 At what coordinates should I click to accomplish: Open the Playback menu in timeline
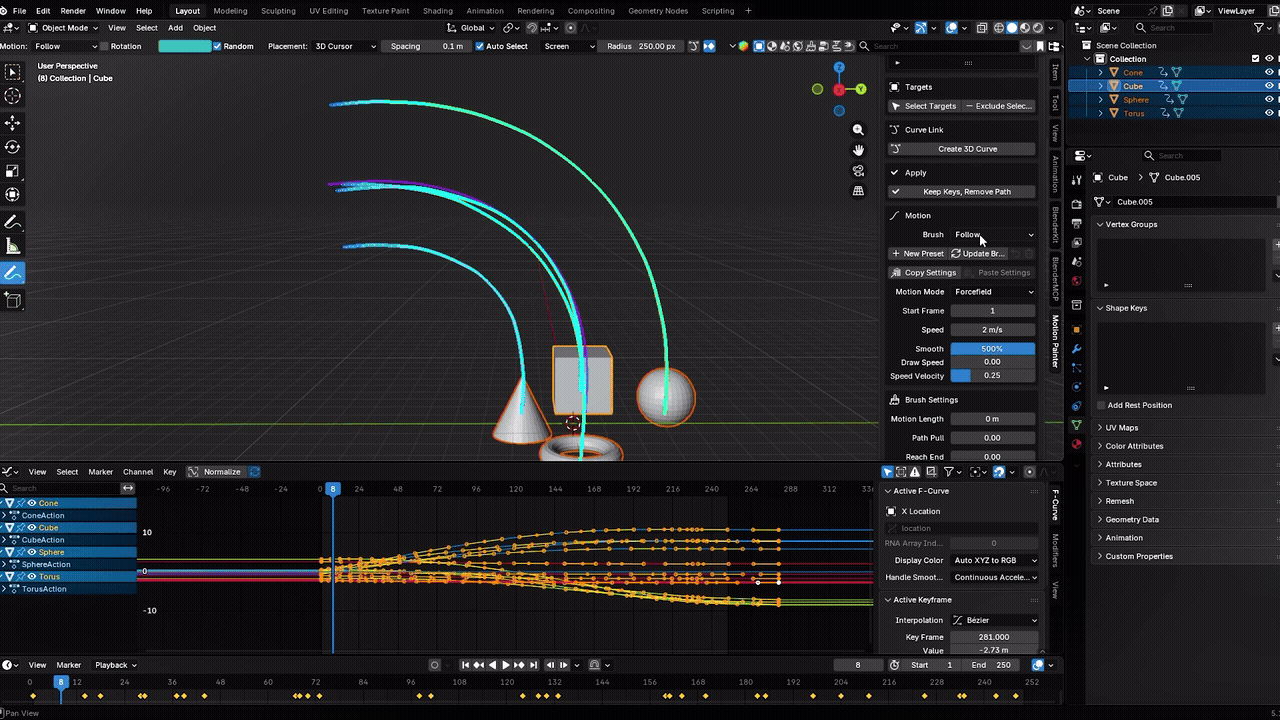pos(114,665)
